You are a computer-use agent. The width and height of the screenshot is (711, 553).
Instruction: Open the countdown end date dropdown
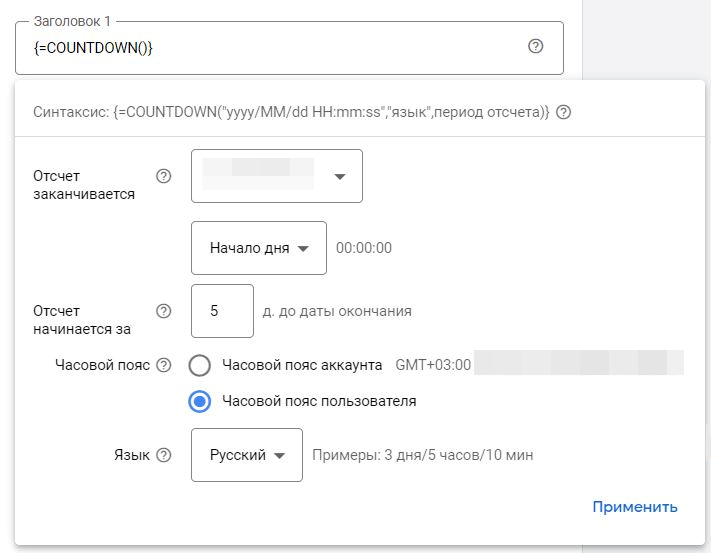point(276,176)
